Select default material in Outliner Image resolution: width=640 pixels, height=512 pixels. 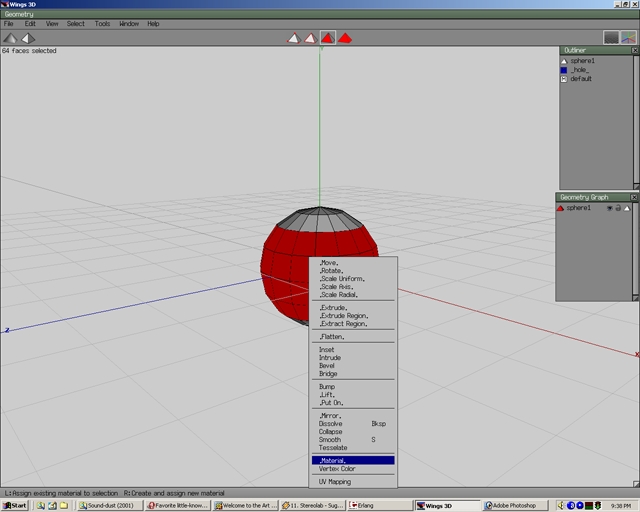pos(581,79)
